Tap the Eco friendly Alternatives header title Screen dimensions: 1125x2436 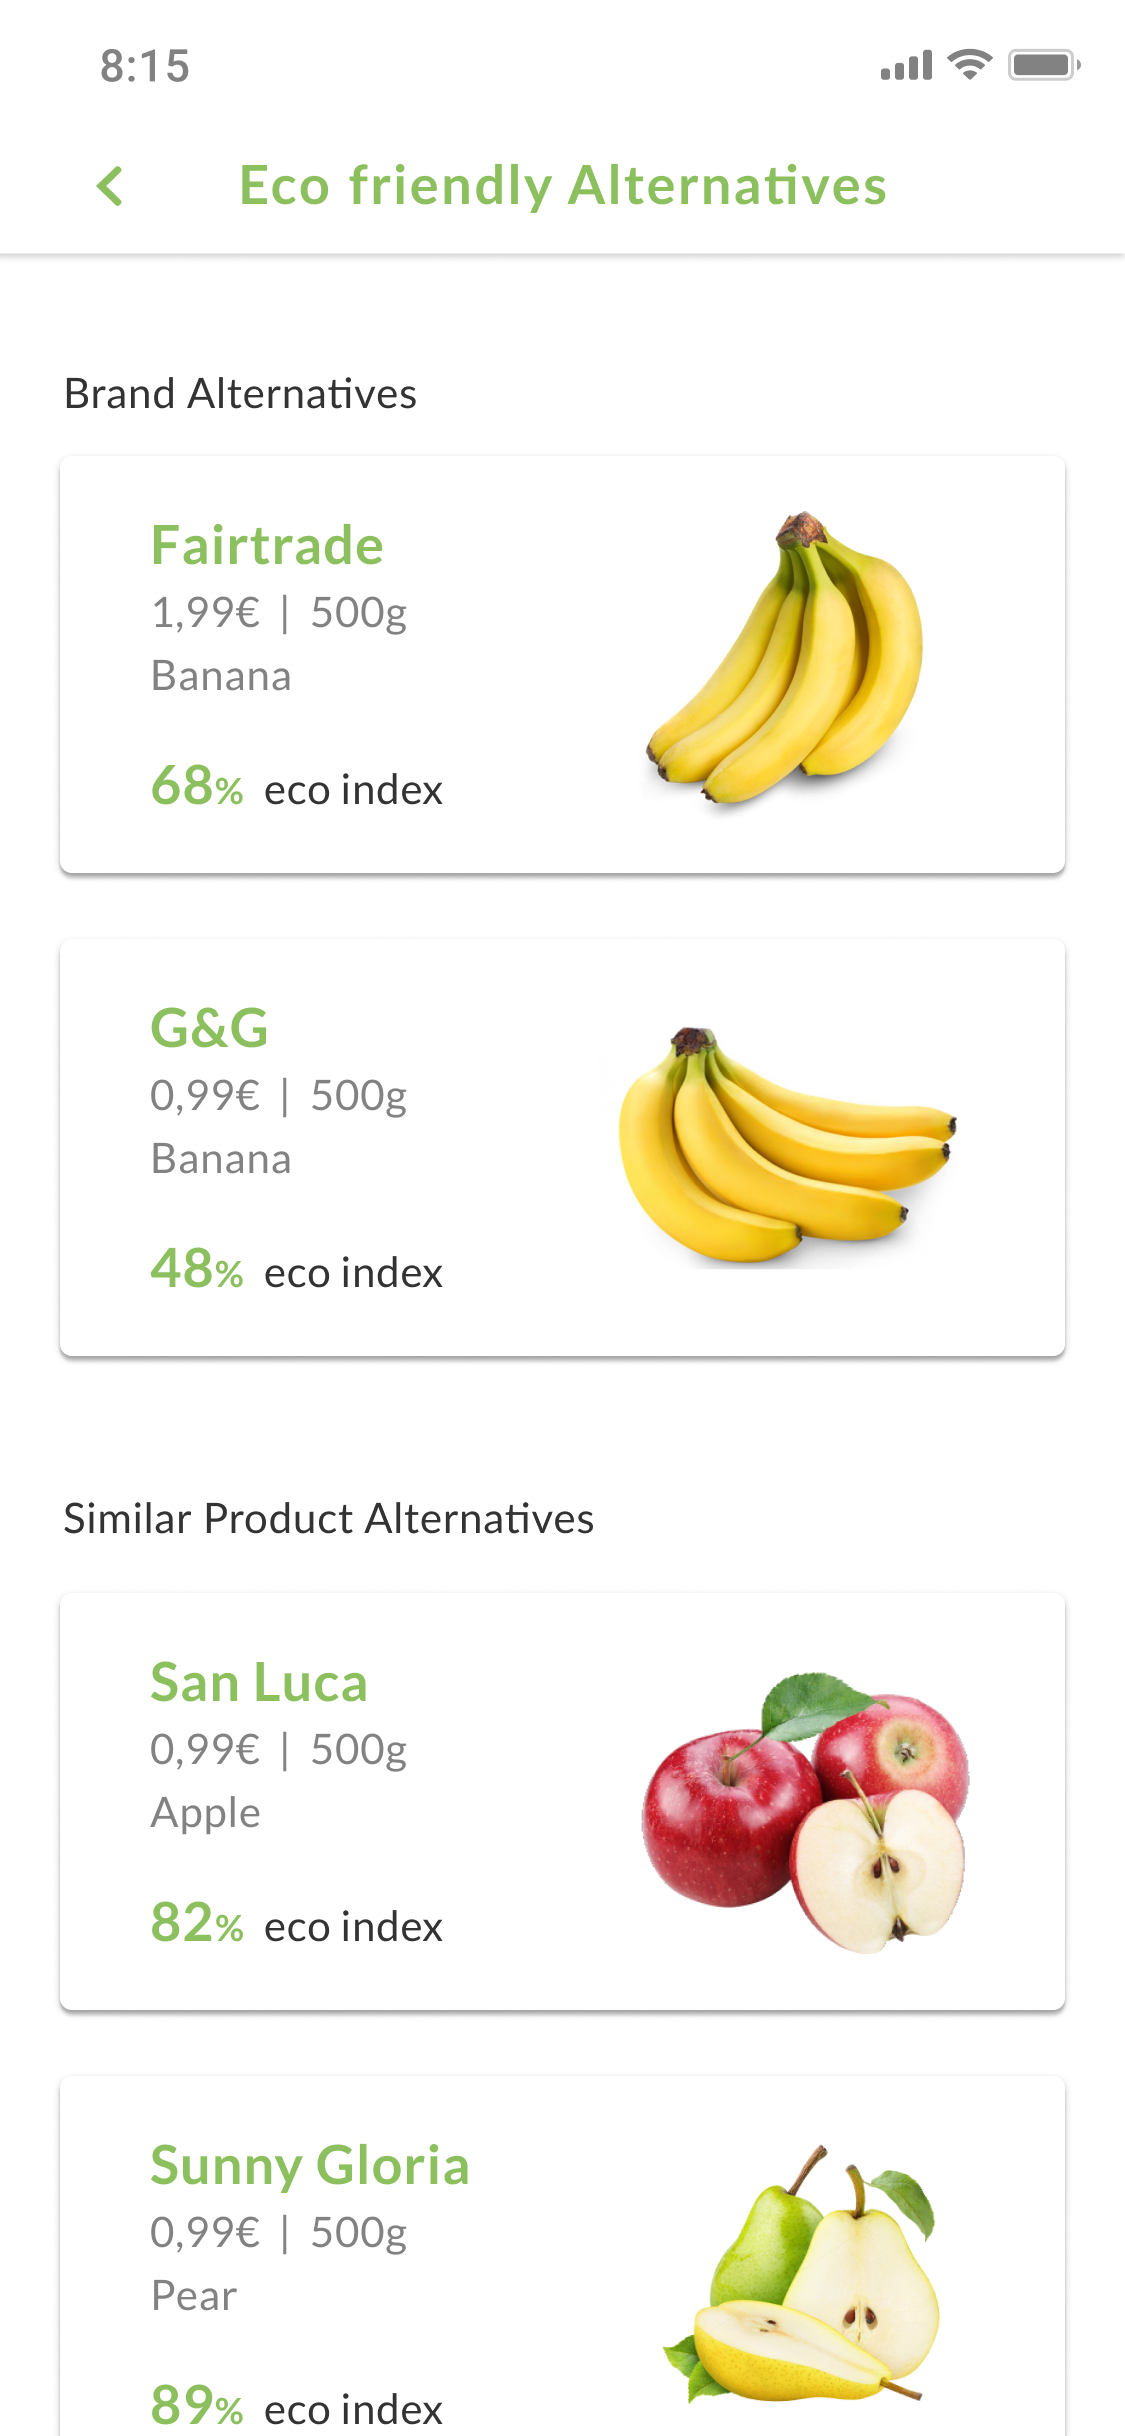point(563,186)
